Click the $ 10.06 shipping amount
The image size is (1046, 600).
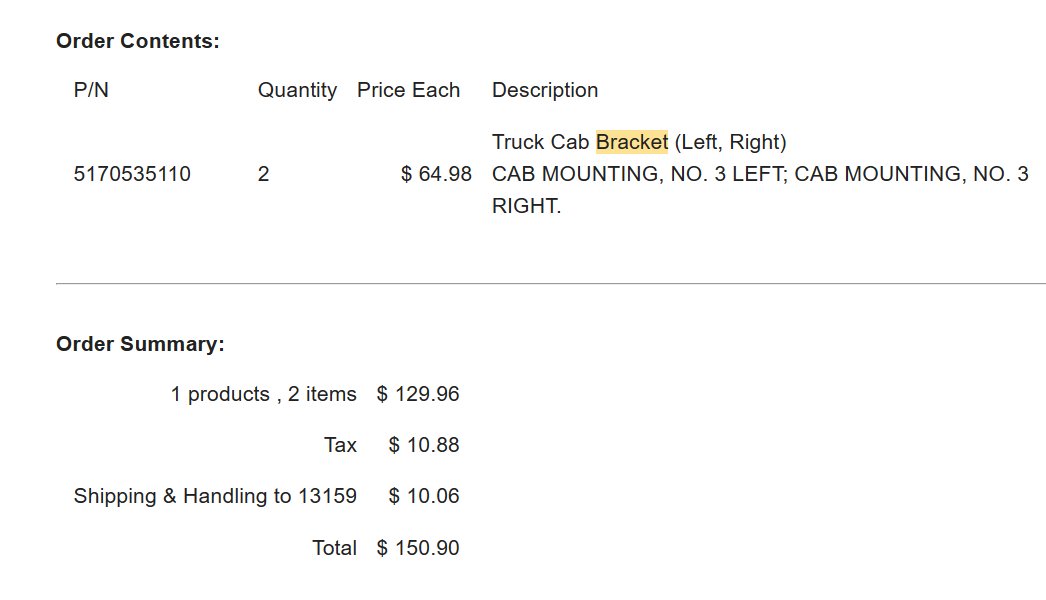tap(424, 497)
